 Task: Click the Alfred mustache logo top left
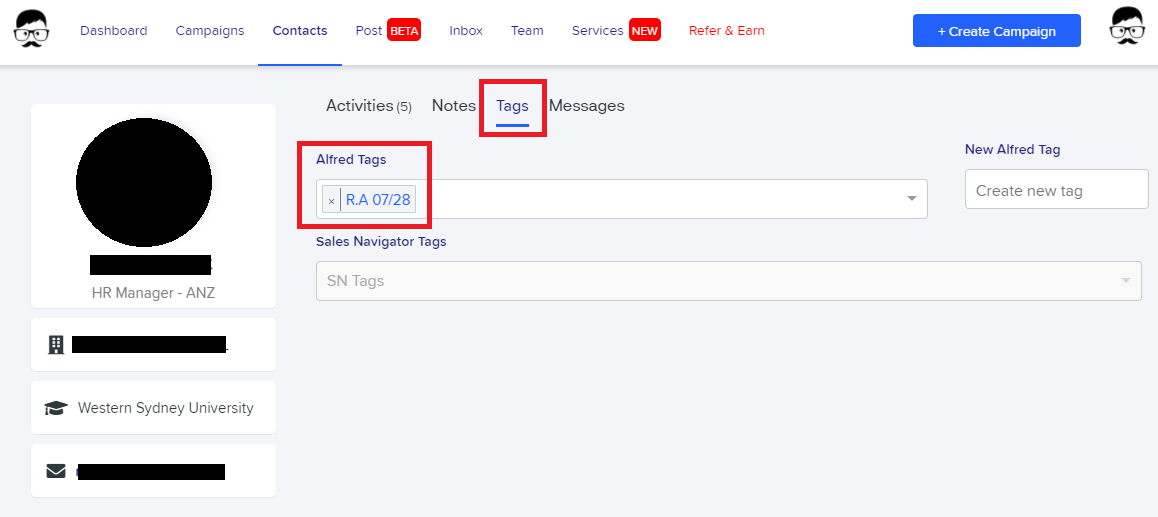pyautogui.click(x=32, y=30)
